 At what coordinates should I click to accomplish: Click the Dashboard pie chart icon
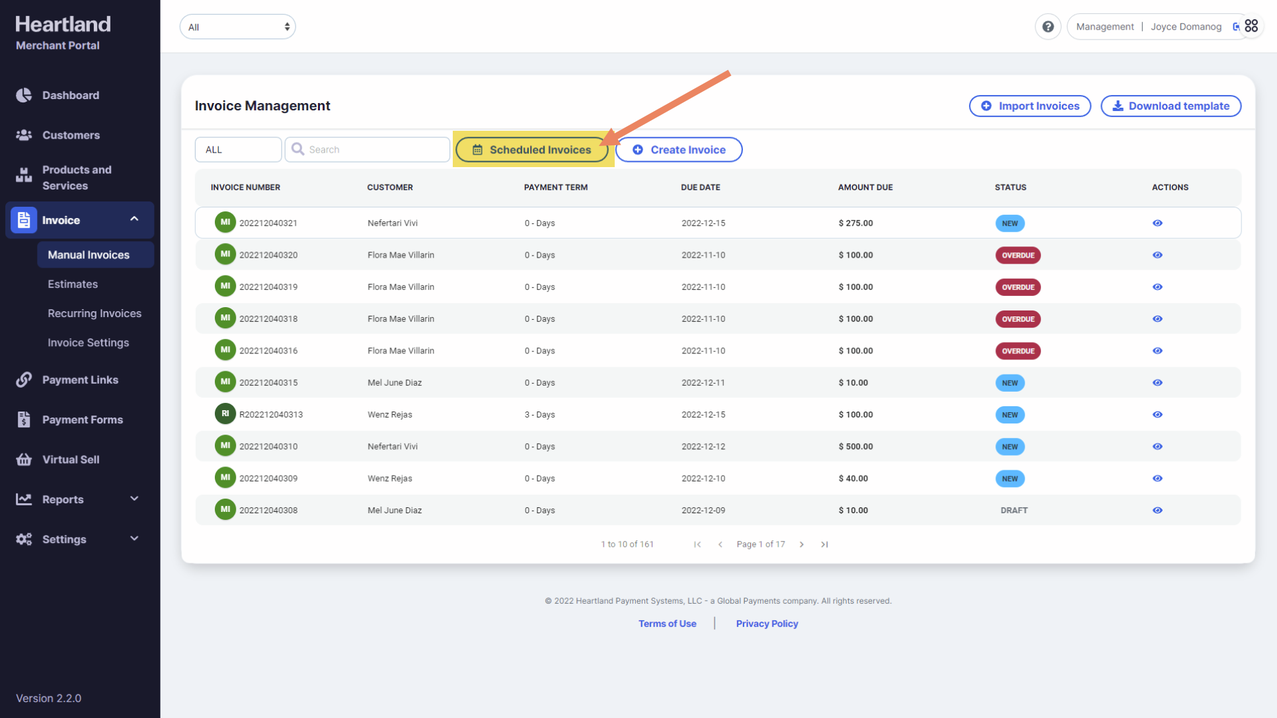pyautogui.click(x=24, y=95)
